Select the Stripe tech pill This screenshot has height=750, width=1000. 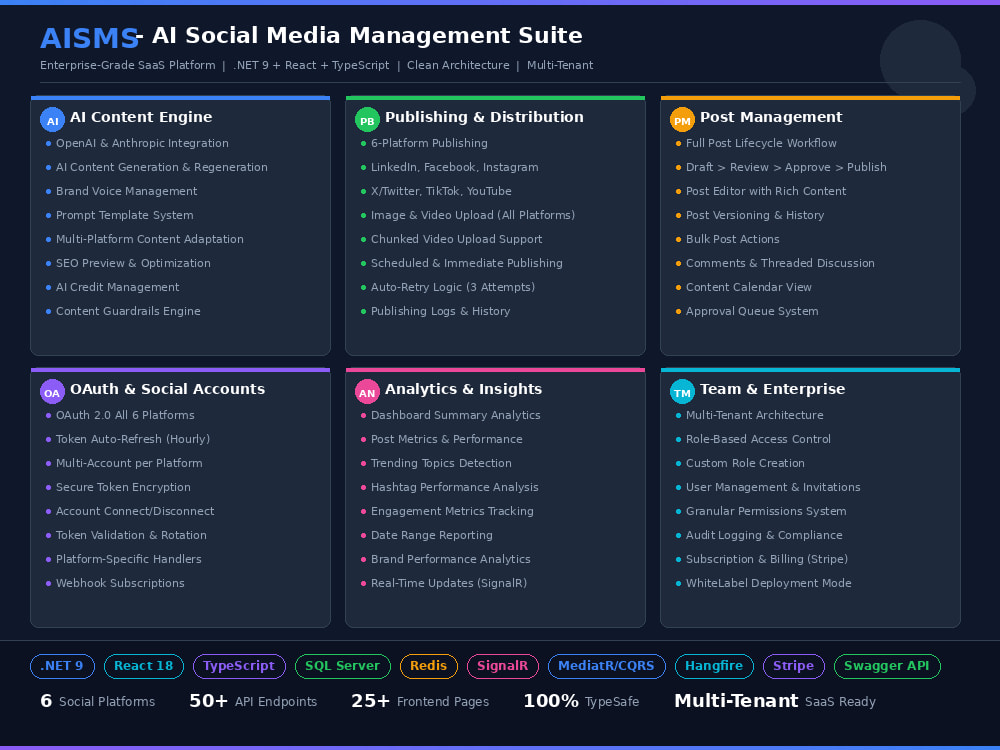[794, 666]
